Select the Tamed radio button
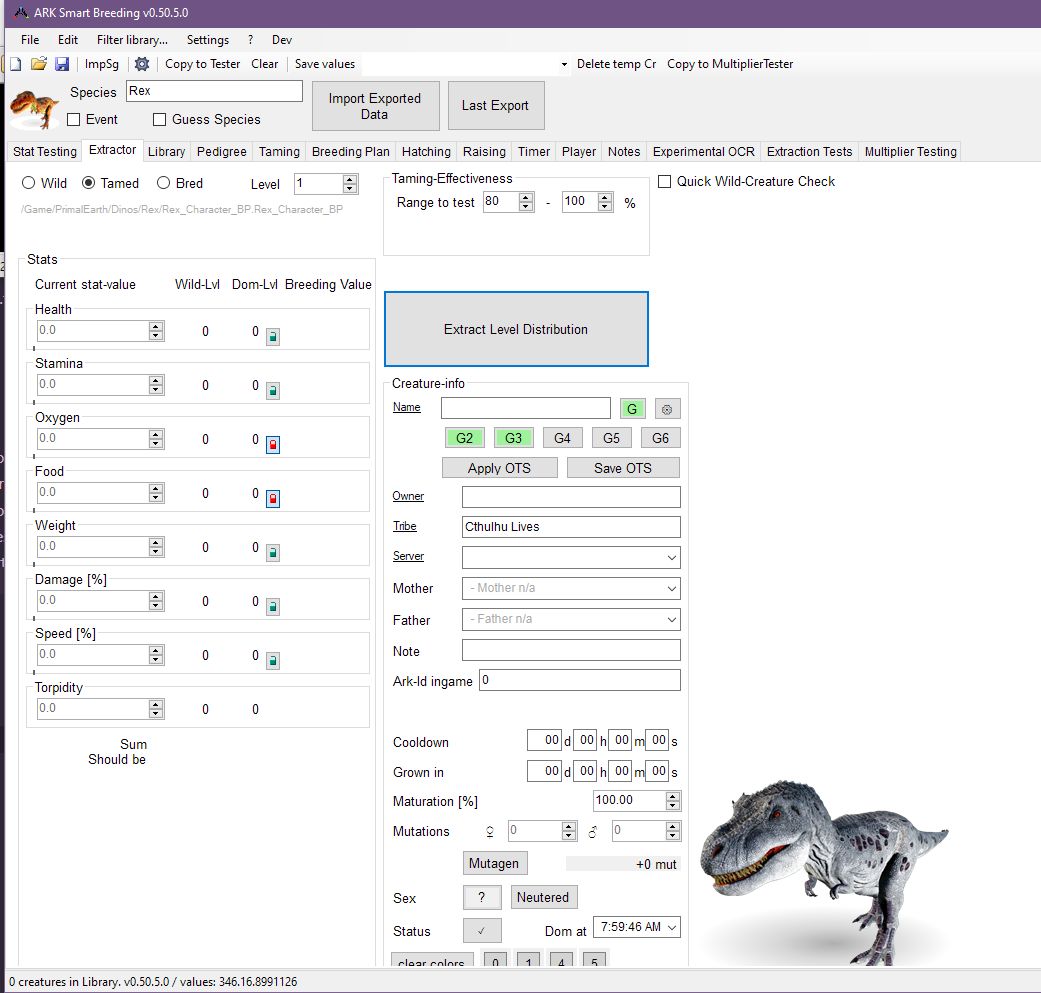The image size is (1041, 993). pos(88,183)
